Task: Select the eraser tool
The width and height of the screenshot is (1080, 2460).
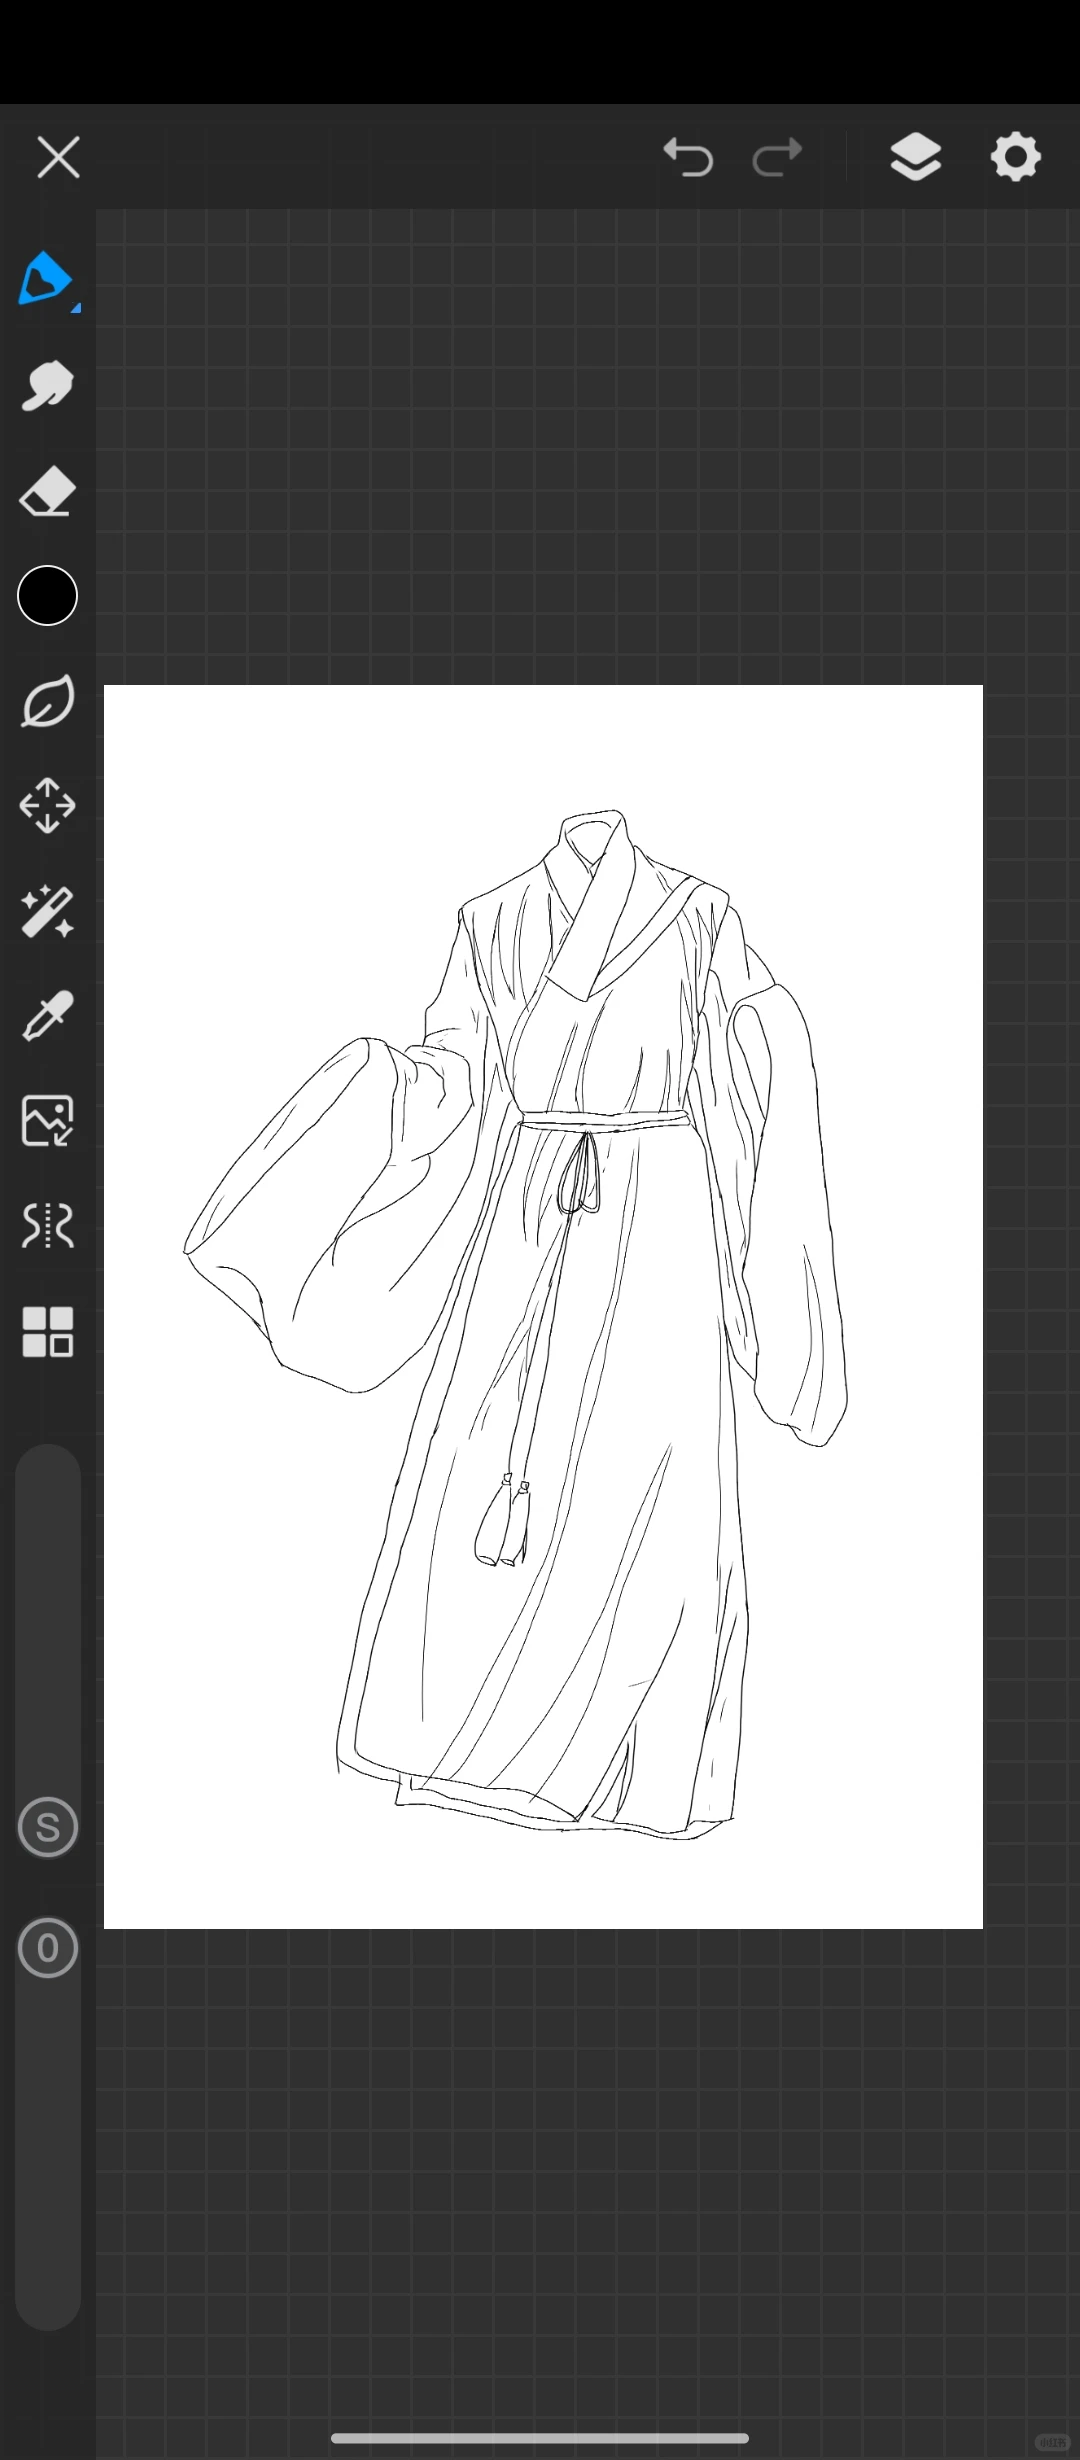Action: tap(47, 491)
